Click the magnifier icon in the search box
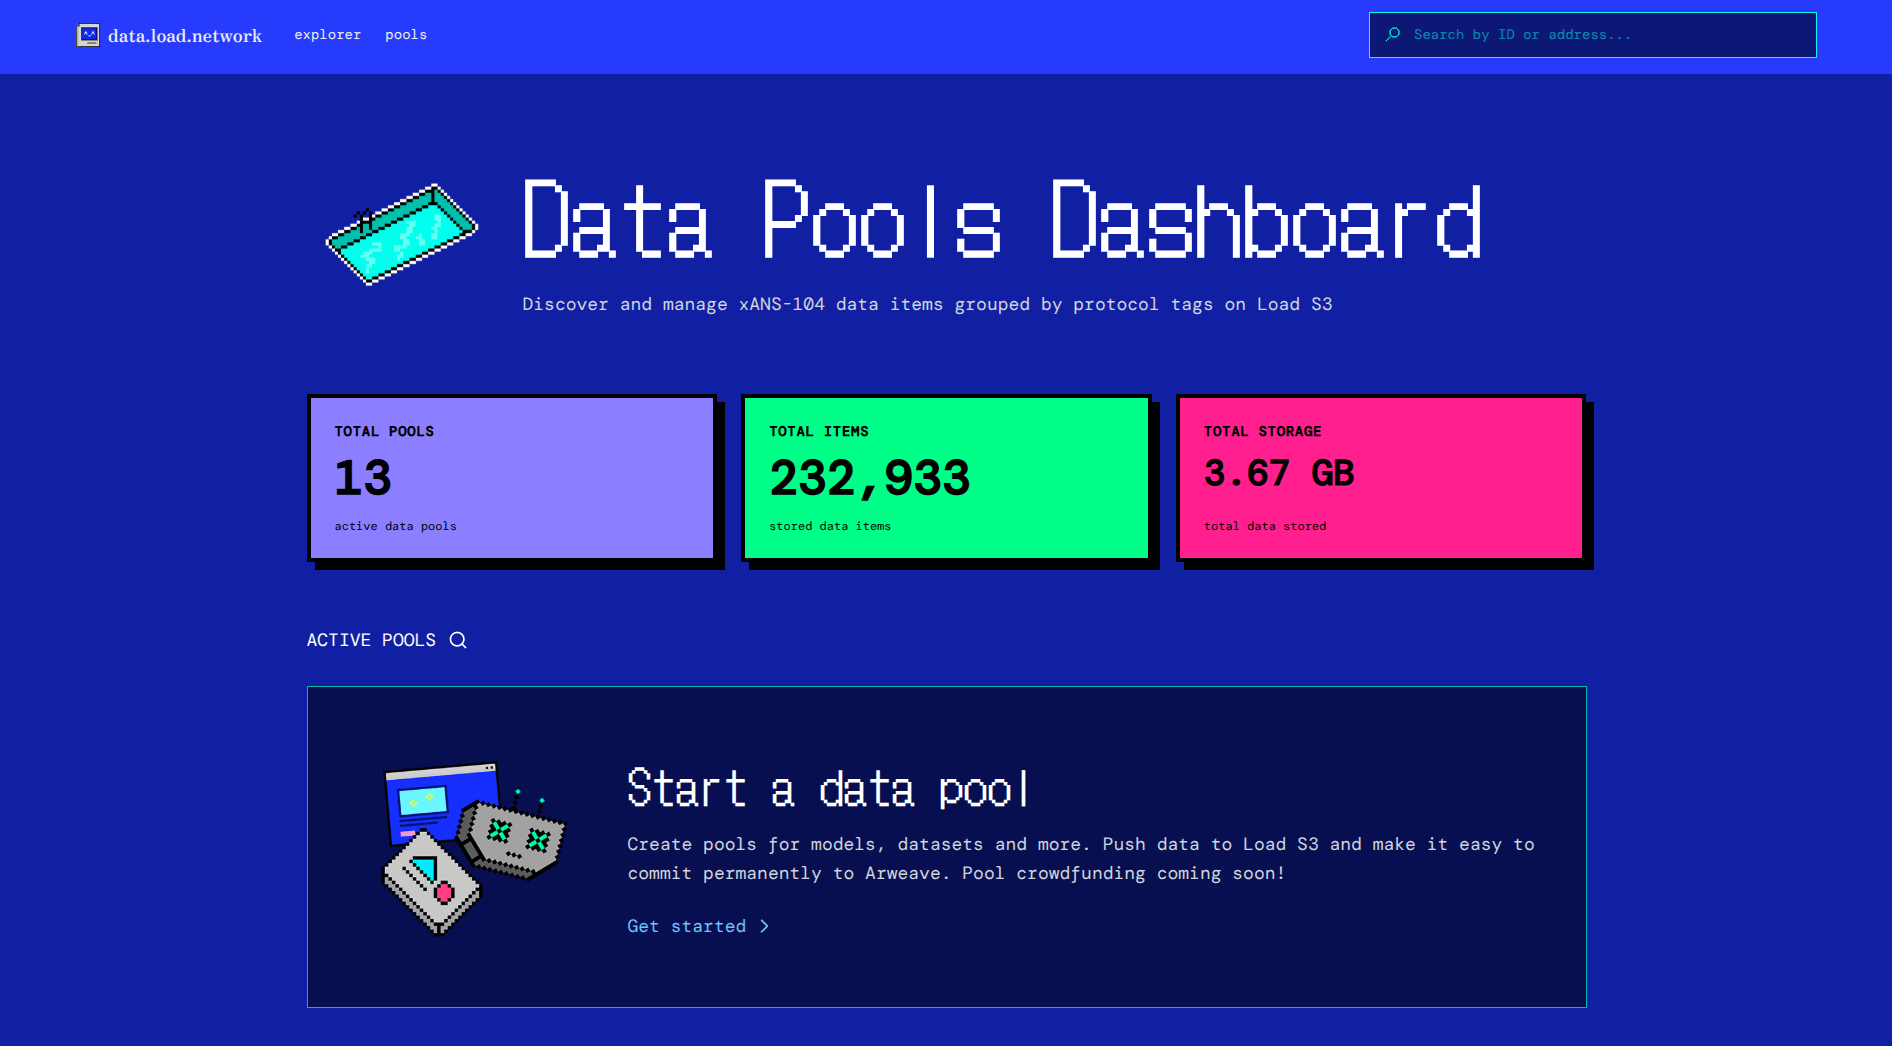The width and height of the screenshot is (1892, 1046). click(x=1393, y=35)
